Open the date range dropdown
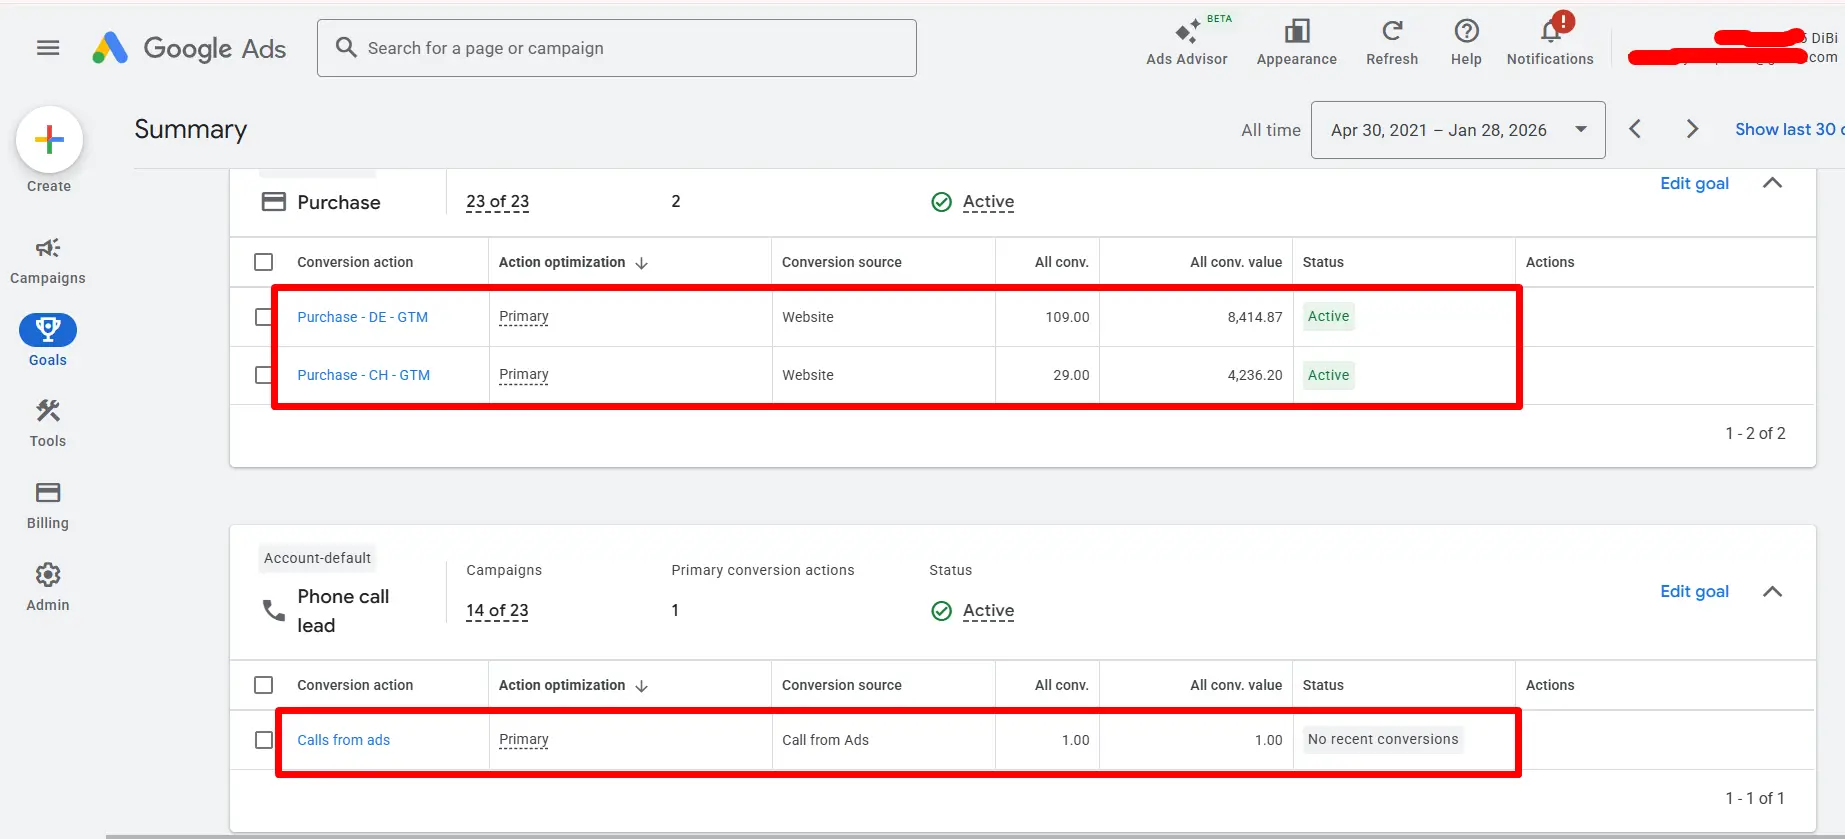The image size is (1845, 839). pyautogui.click(x=1458, y=130)
